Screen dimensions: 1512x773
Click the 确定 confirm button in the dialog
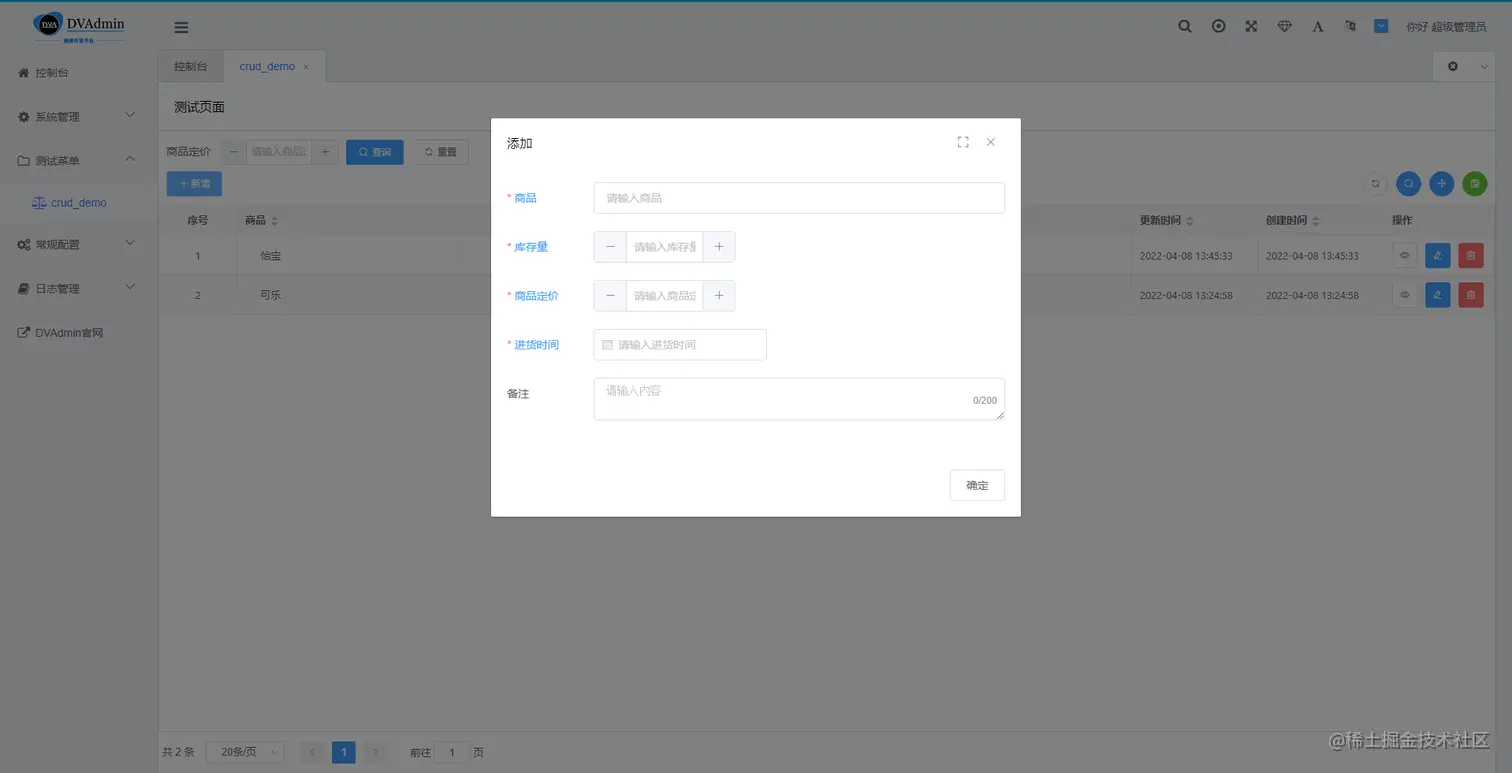click(x=976, y=485)
